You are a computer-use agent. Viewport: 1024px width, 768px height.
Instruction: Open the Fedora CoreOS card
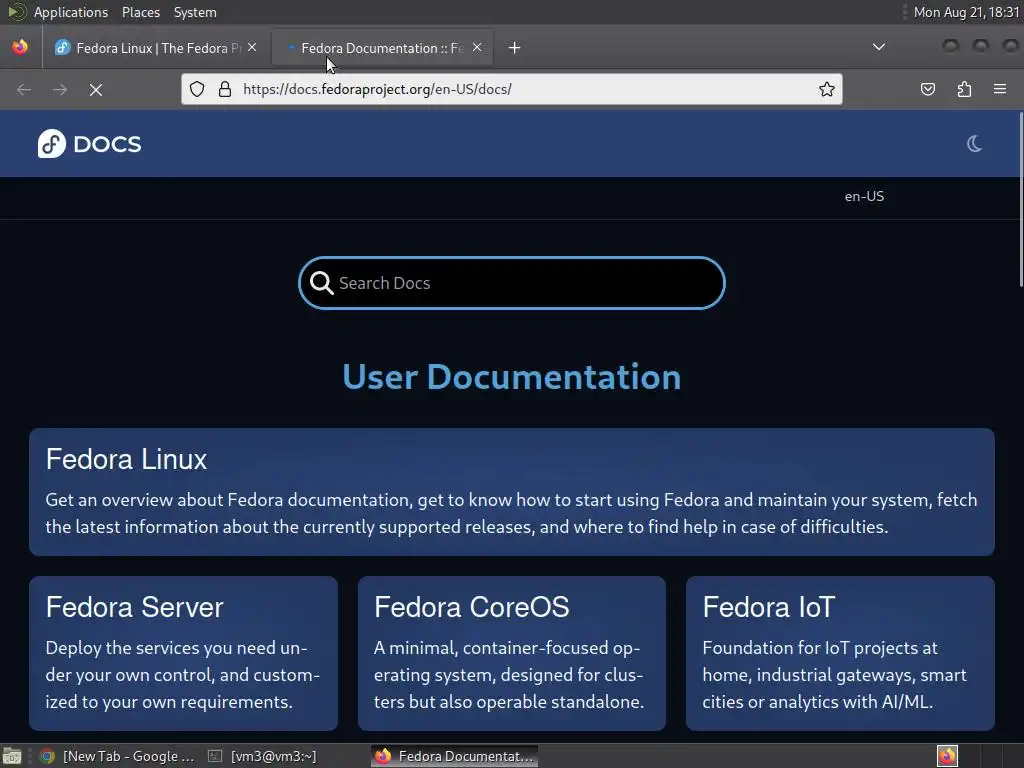point(512,653)
